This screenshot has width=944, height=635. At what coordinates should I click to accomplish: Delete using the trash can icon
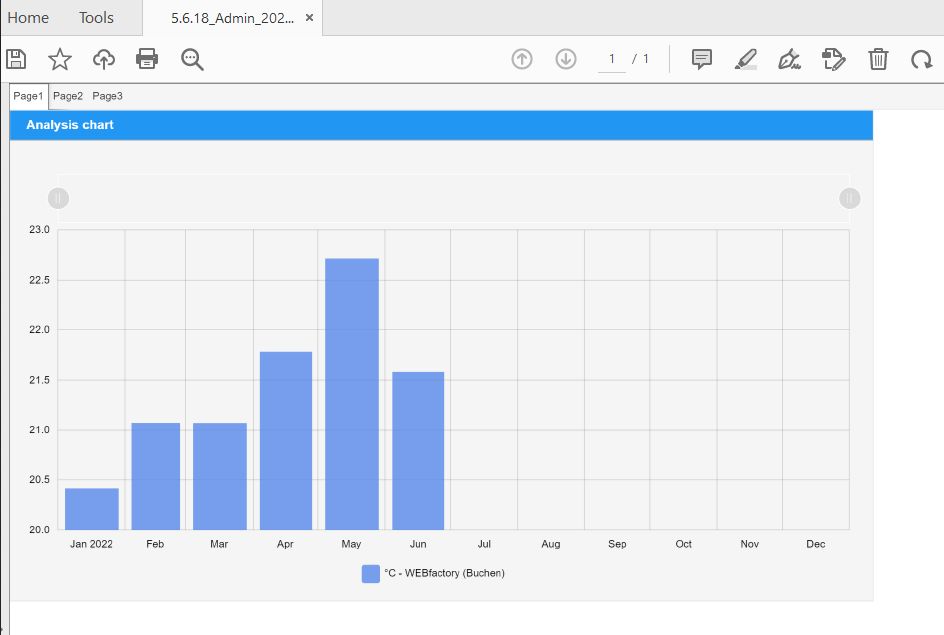click(x=878, y=59)
